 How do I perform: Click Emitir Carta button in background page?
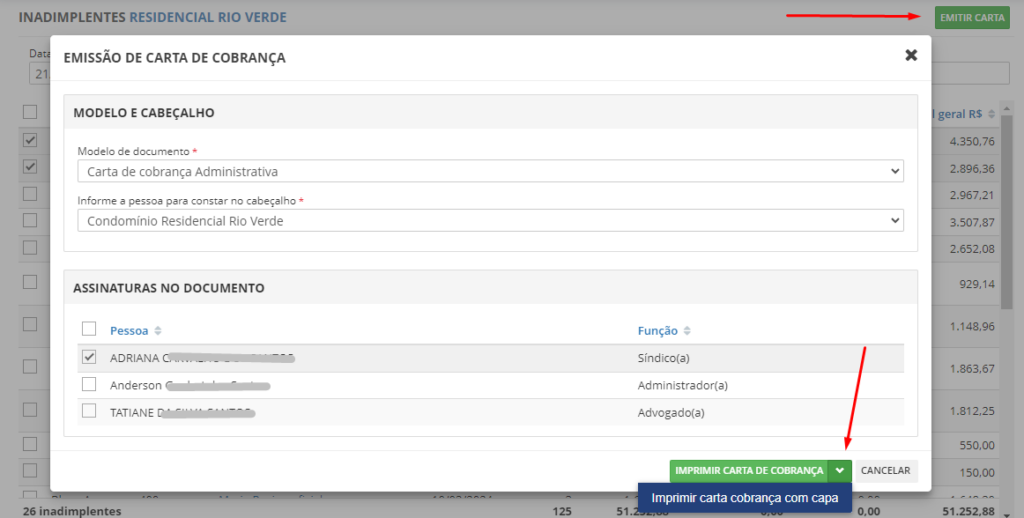point(972,18)
